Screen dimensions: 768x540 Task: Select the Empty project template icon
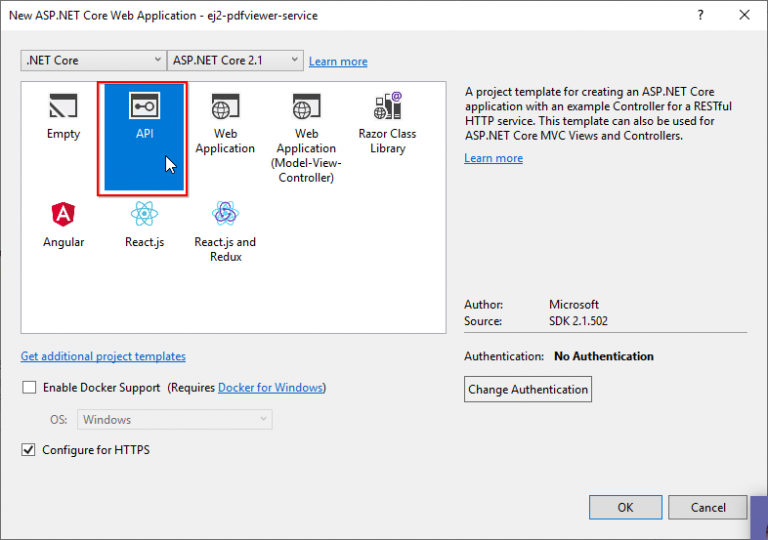click(x=63, y=108)
